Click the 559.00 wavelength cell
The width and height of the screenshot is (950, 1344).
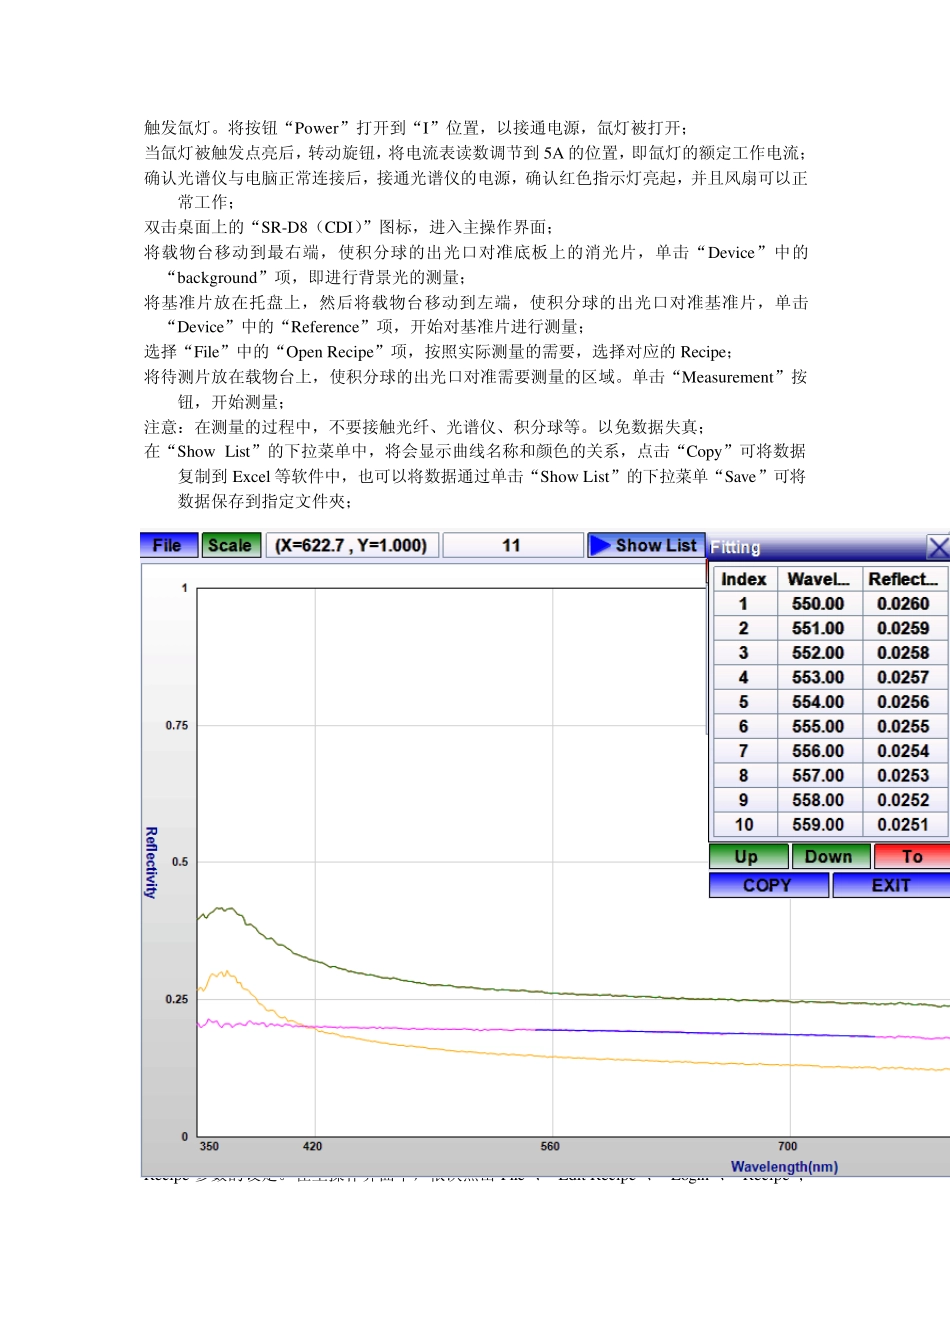point(818,825)
